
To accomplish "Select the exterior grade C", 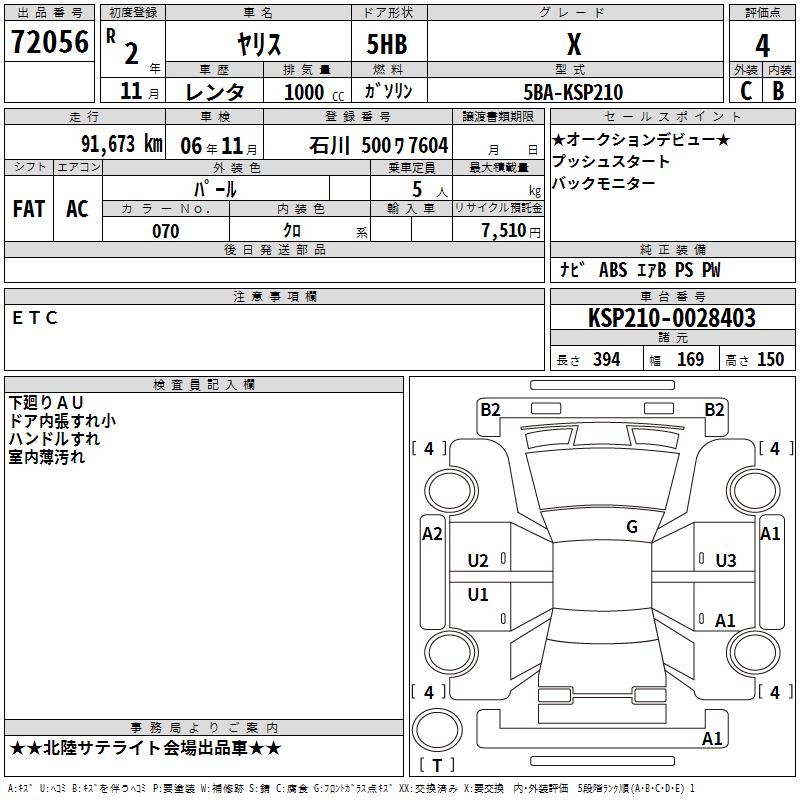I will tap(746, 91).
